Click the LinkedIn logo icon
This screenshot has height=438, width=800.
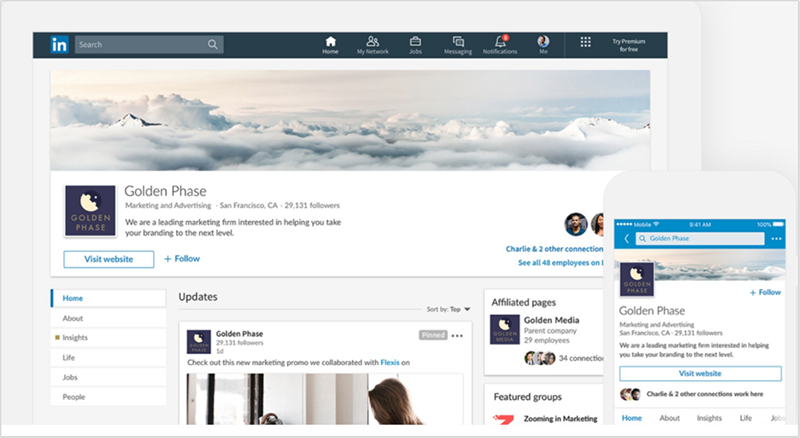point(59,45)
